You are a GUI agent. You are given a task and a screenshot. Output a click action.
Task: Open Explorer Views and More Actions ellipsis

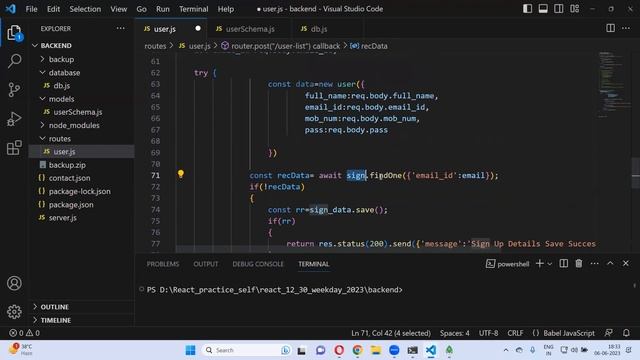[x=120, y=28]
